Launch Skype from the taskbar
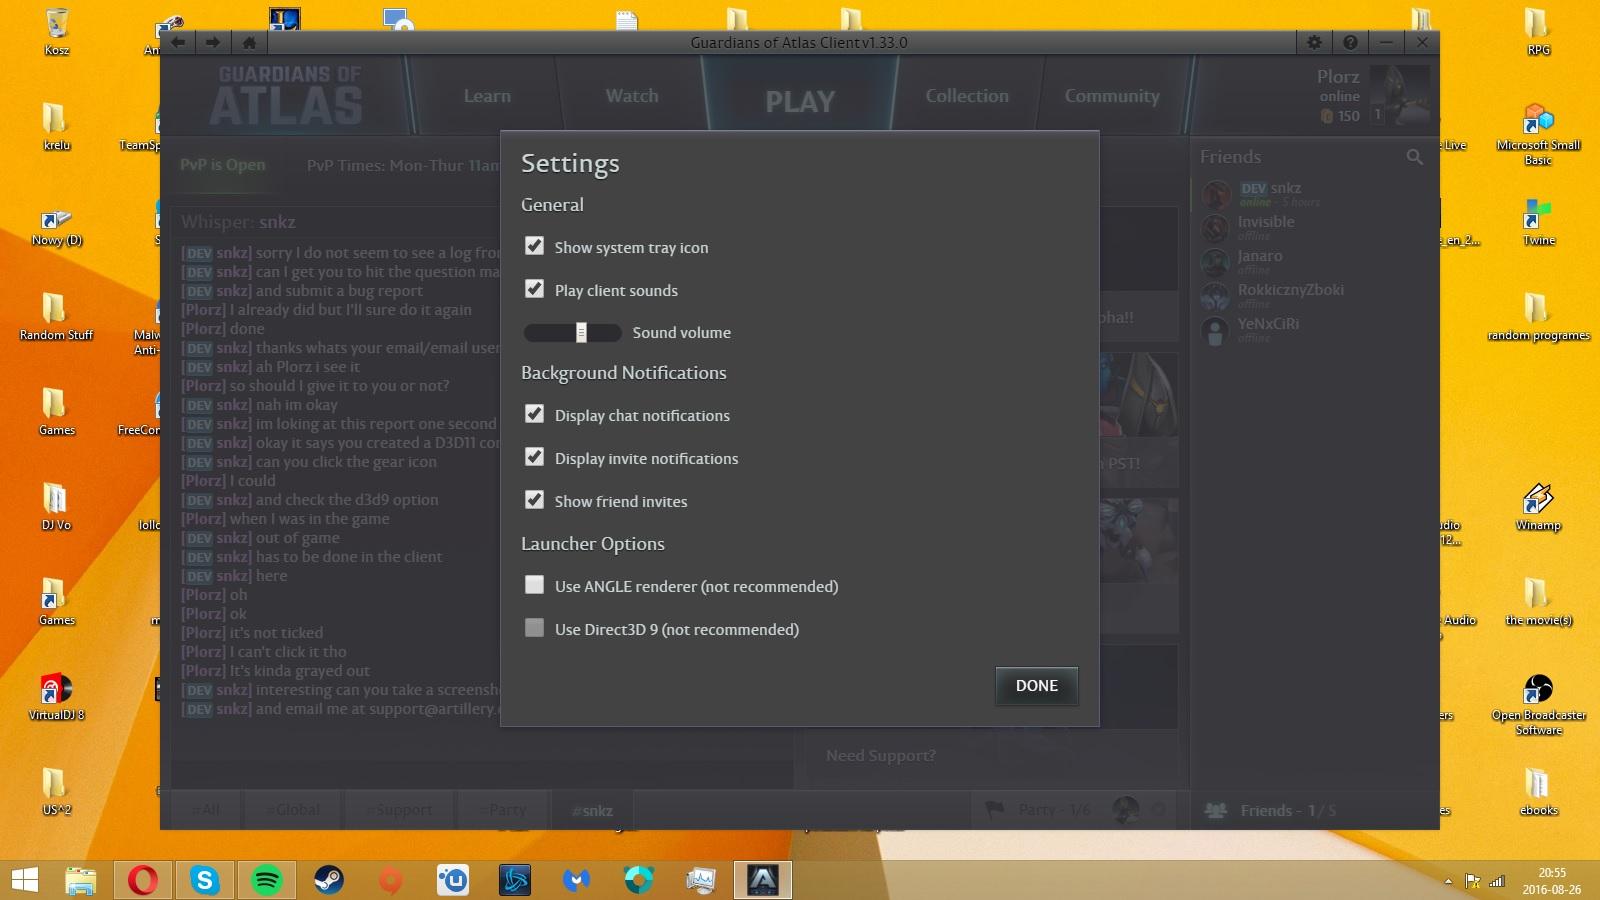Screen dimensions: 1600x900 (204, 880)
